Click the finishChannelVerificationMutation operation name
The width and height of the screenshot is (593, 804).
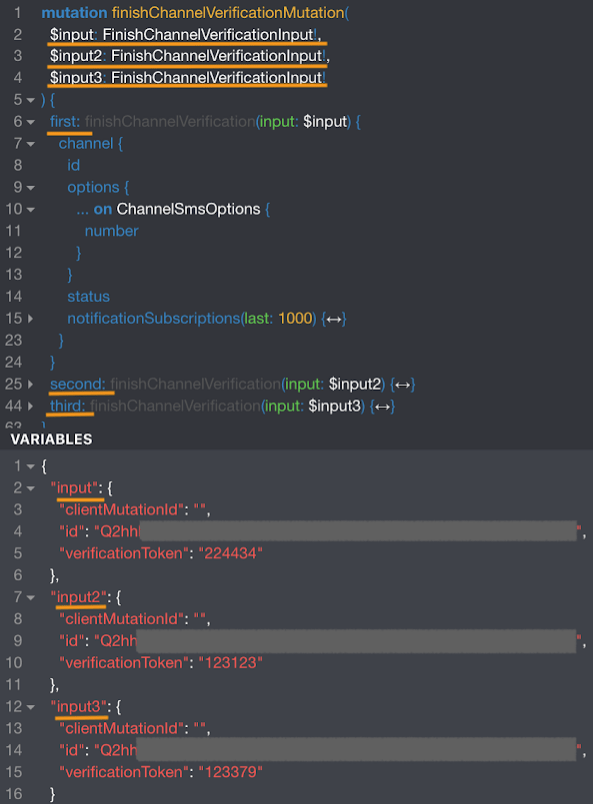click(x=228, y=13)
